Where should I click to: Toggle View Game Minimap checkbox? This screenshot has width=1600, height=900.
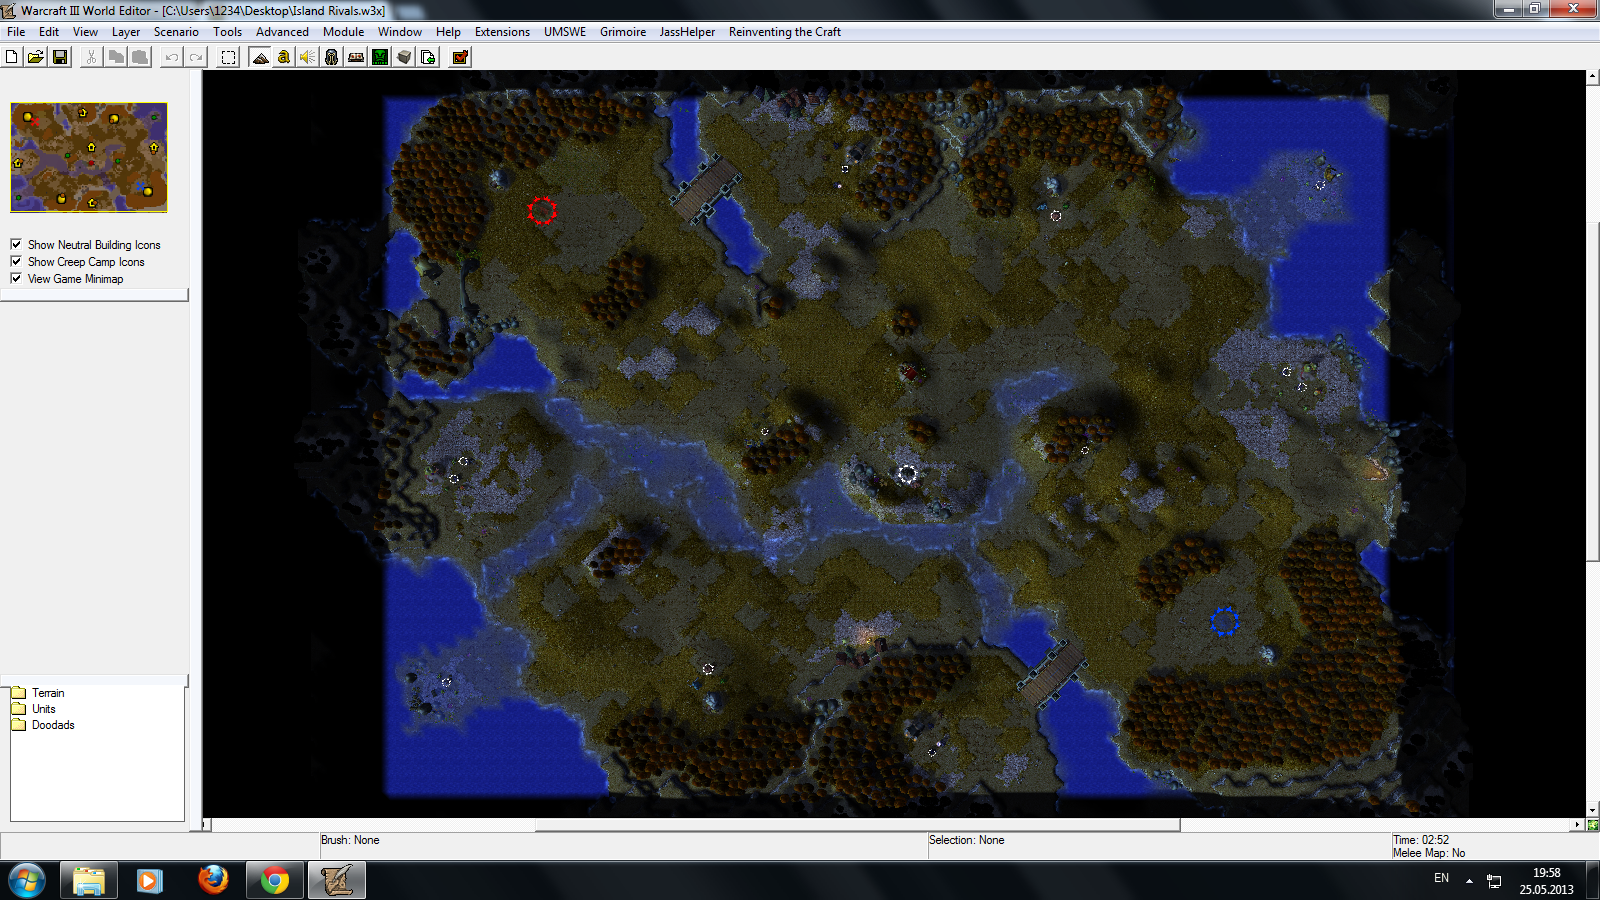(x=16, y=278)
